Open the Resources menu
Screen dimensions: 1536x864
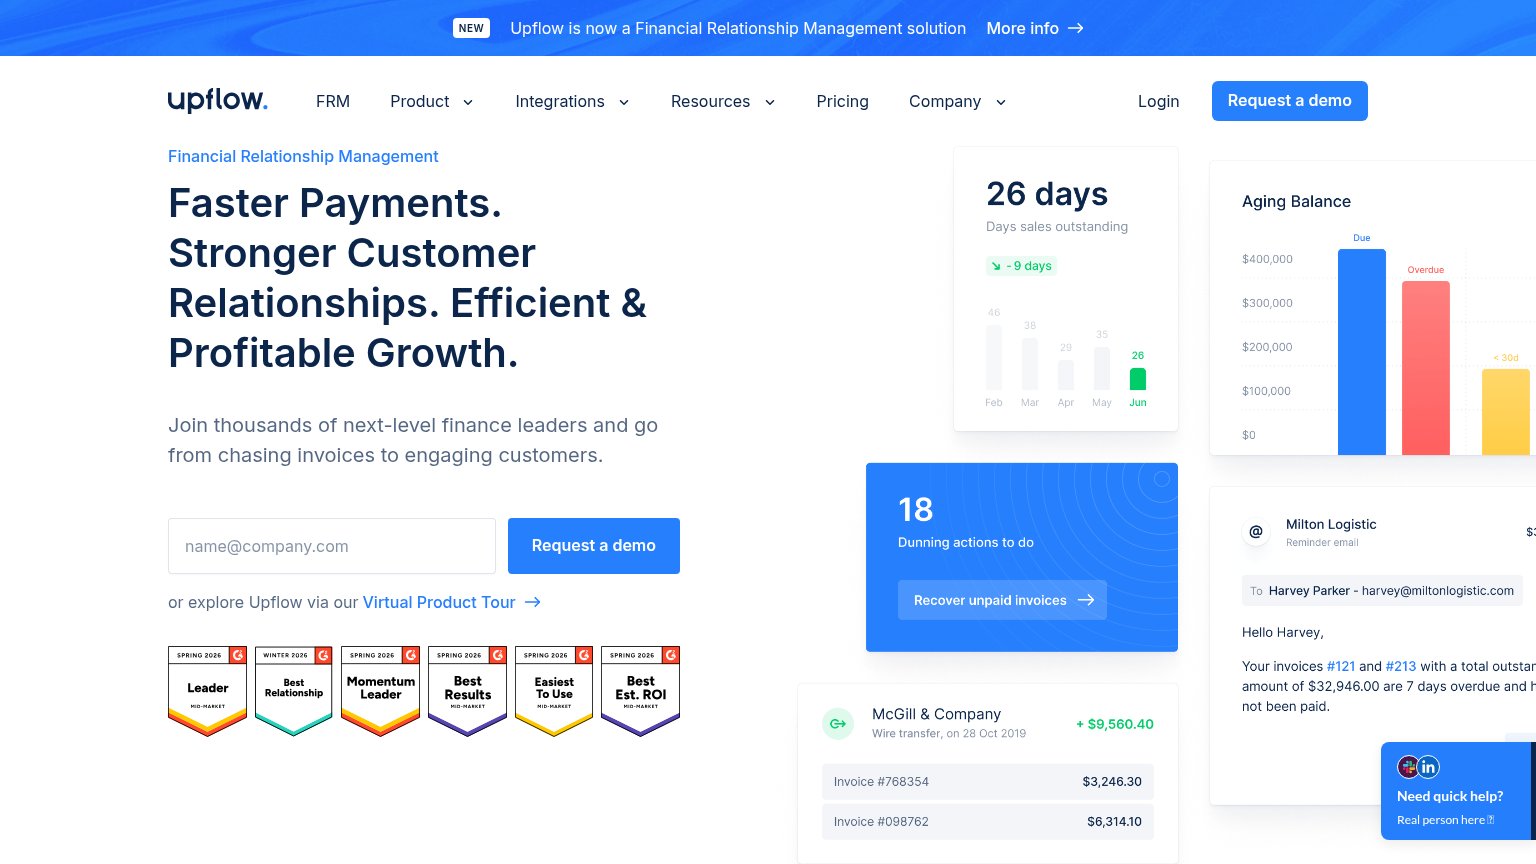[710, 101]
